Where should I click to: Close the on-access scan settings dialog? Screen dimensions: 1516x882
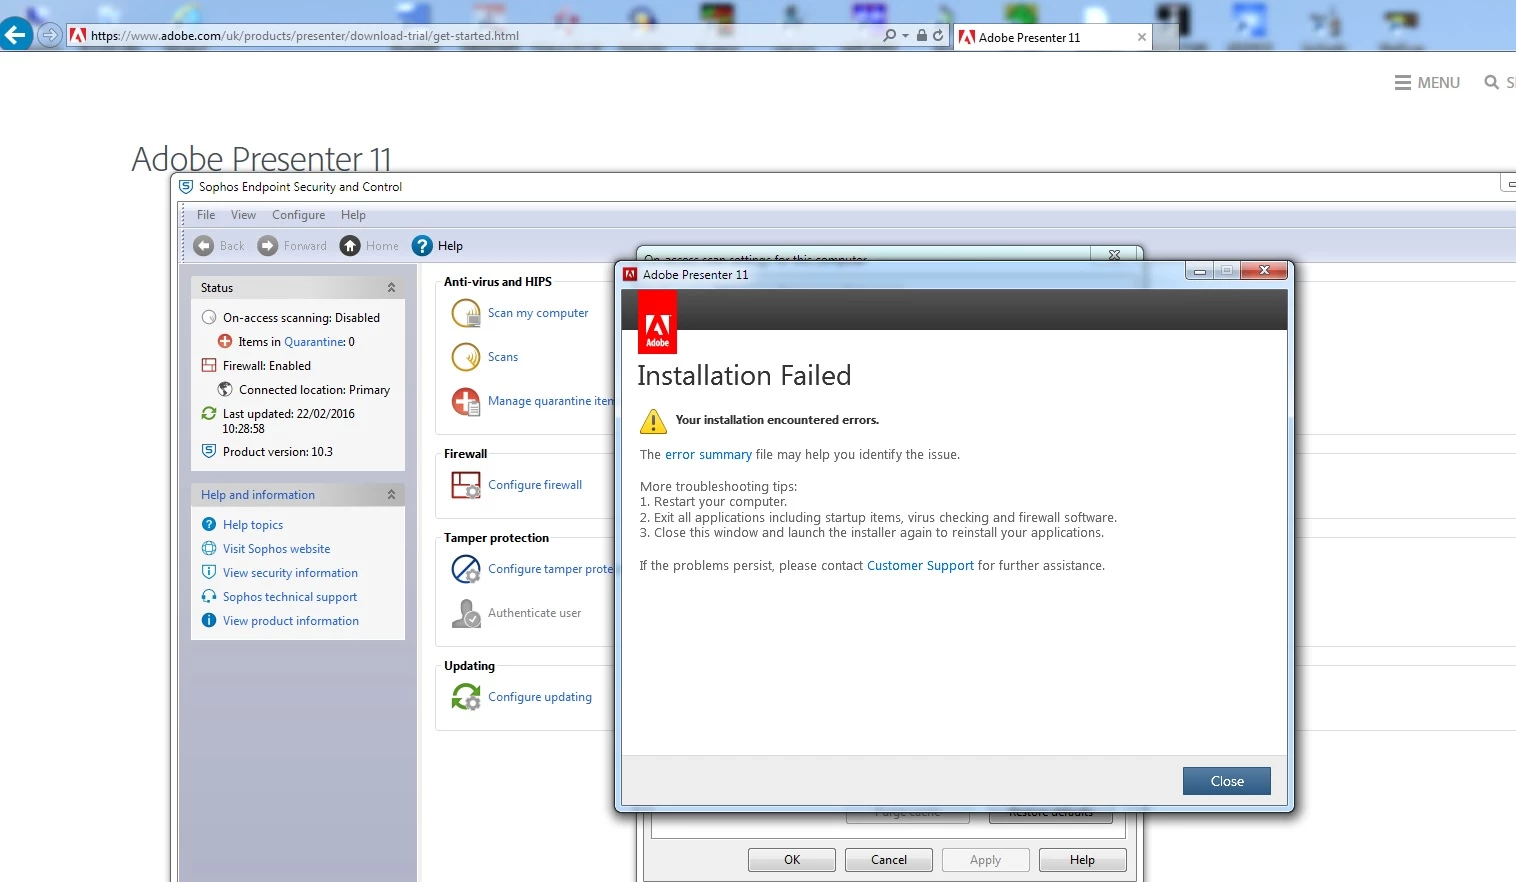(x=1114, y=255)
